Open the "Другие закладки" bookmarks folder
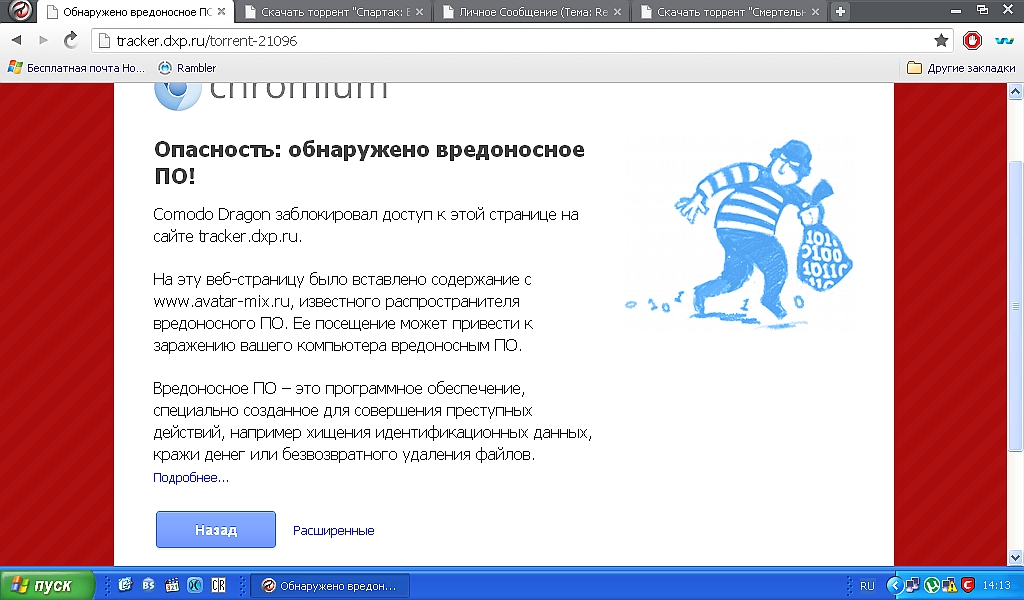Screen dimensions: 1024x600 961,68
